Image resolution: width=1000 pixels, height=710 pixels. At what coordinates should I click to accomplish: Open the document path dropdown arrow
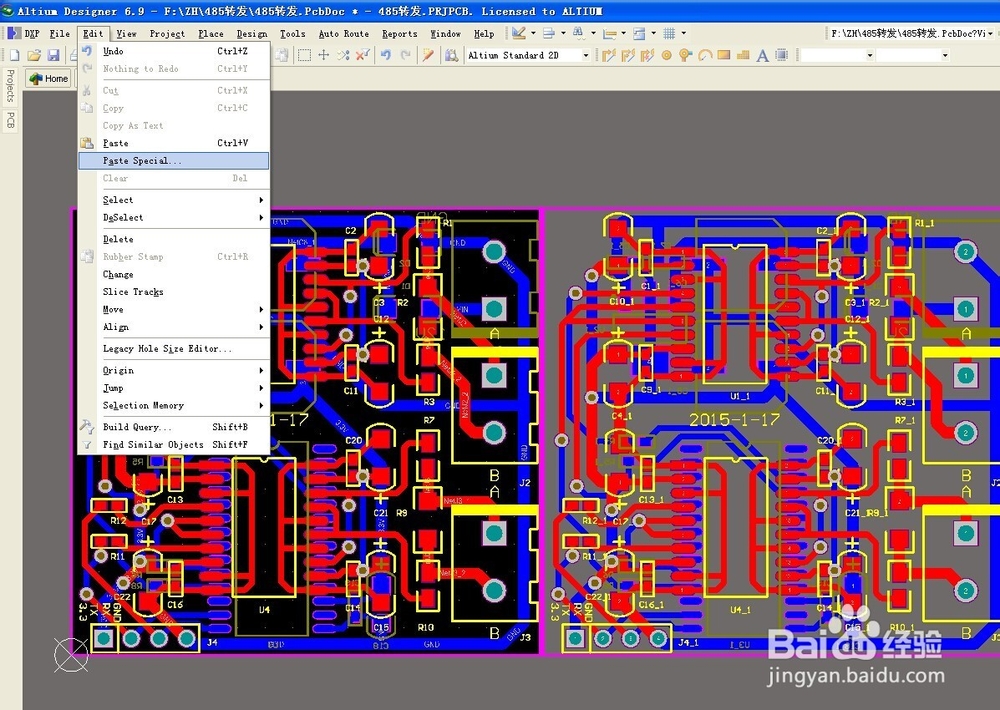(990, 33)
